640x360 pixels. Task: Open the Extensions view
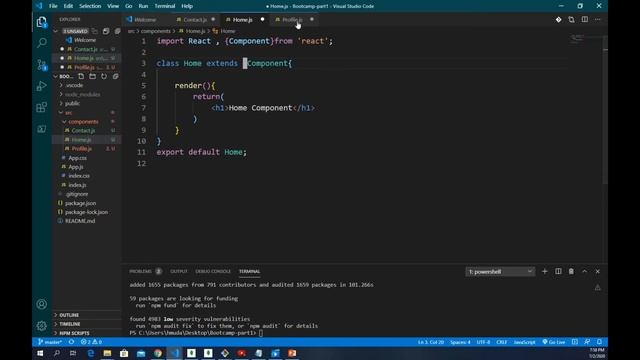pyautogui.click(x=42, y=107)
